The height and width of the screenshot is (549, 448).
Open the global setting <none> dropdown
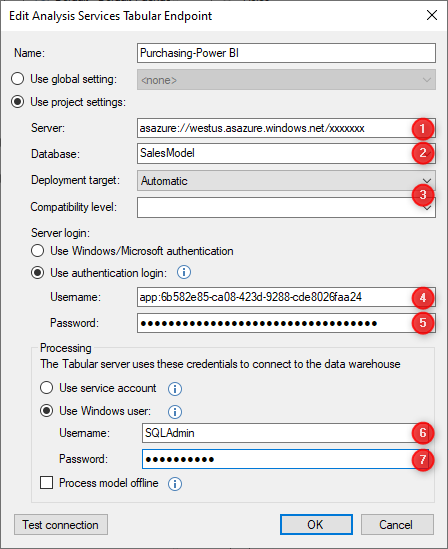pos(286,79)
